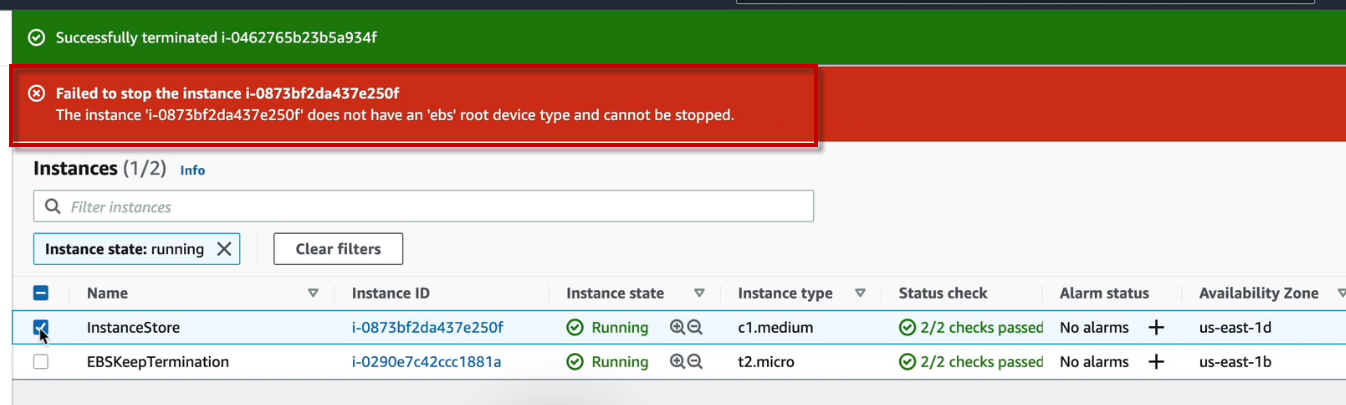
Task: Zoom out icon for InstanceStore instance state
Action: pos(695,327)
